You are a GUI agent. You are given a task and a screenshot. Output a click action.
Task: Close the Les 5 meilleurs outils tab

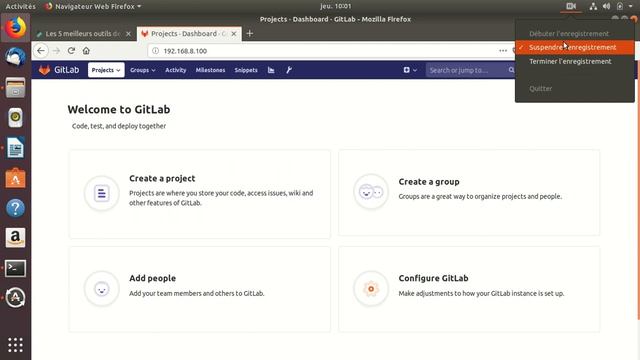[x=128, y=34]
